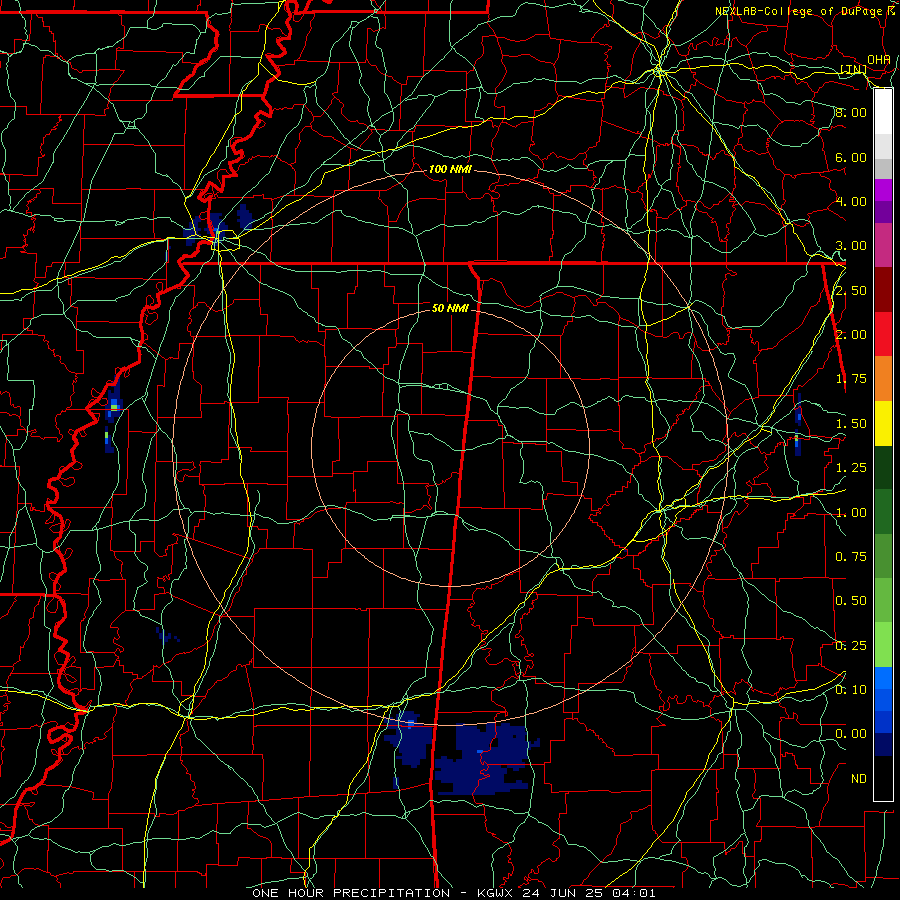Click the pink swatch in the legend

[x=883, y=245]
